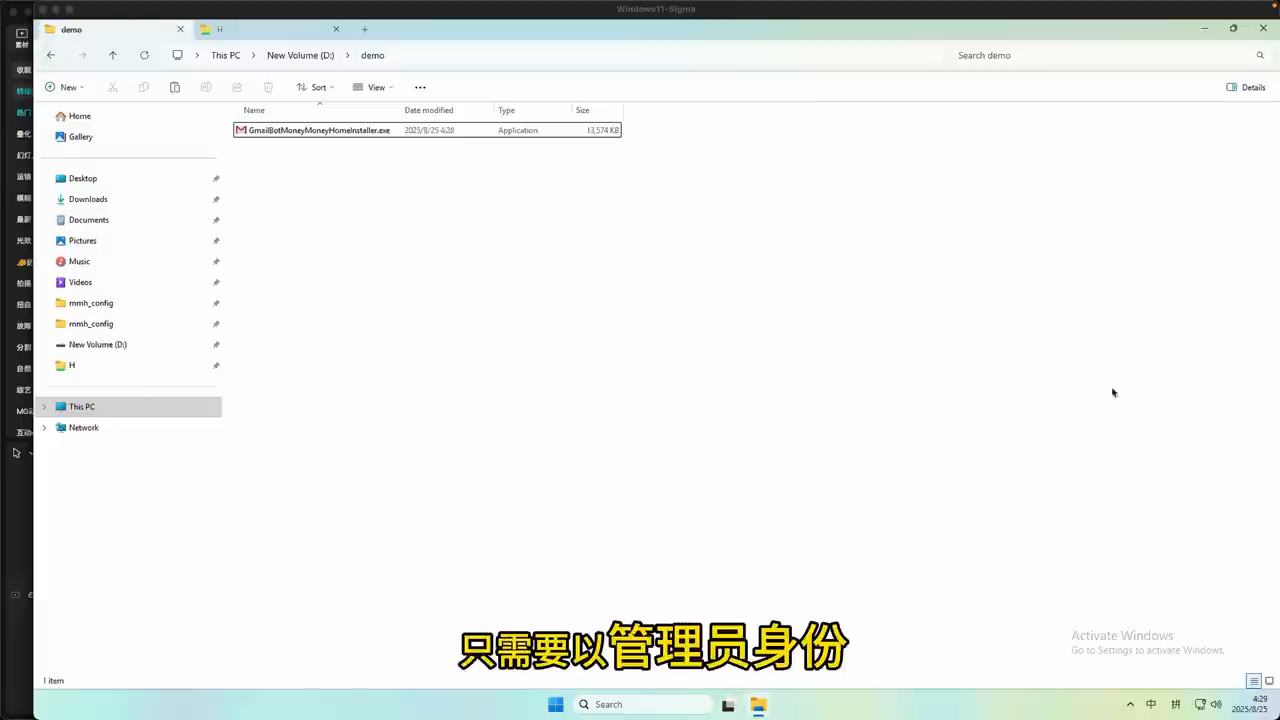Click the Gmail icon of the exe file
Image resolution: width=1280 pixels, height=720 pixels.
(241, 130)
